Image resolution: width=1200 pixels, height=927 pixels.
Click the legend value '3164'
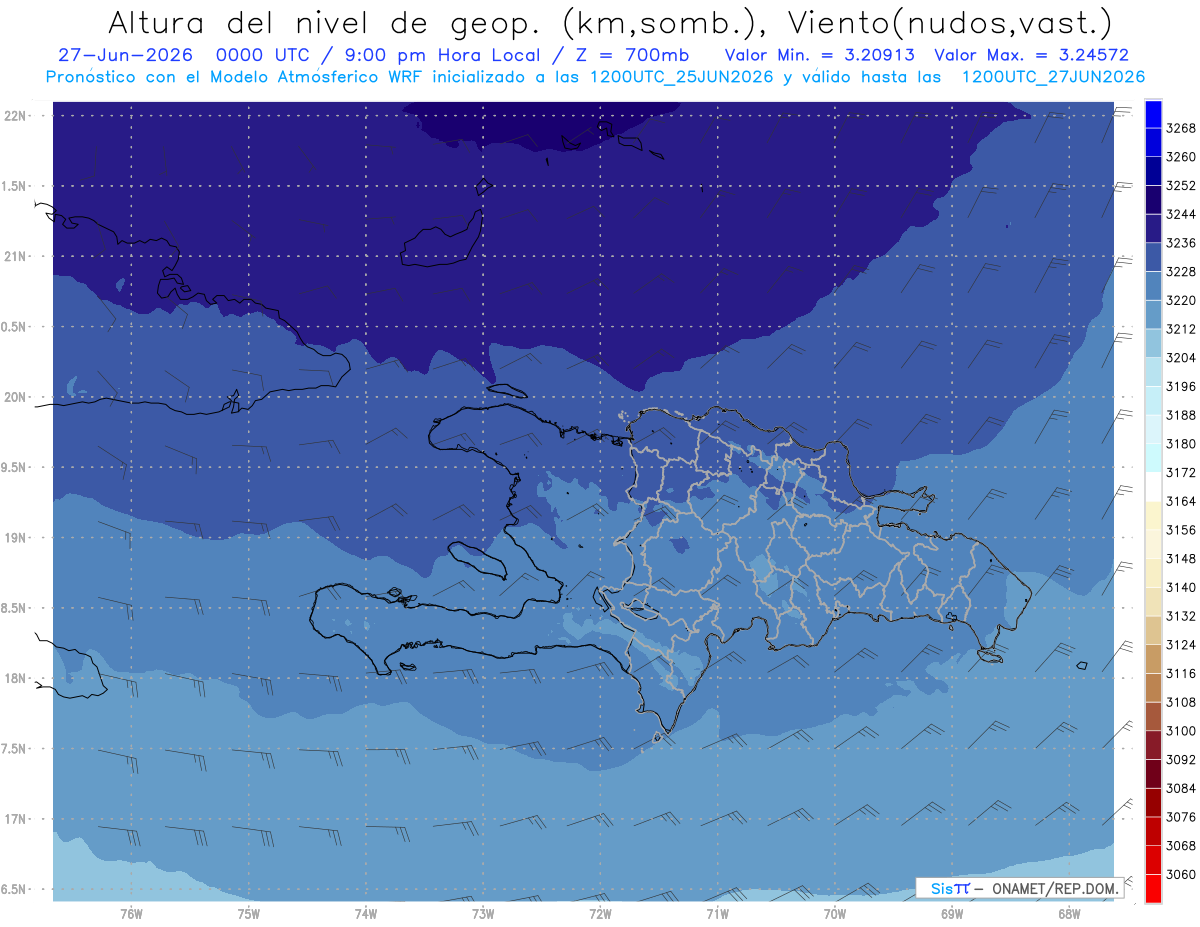pos(1181,501)
